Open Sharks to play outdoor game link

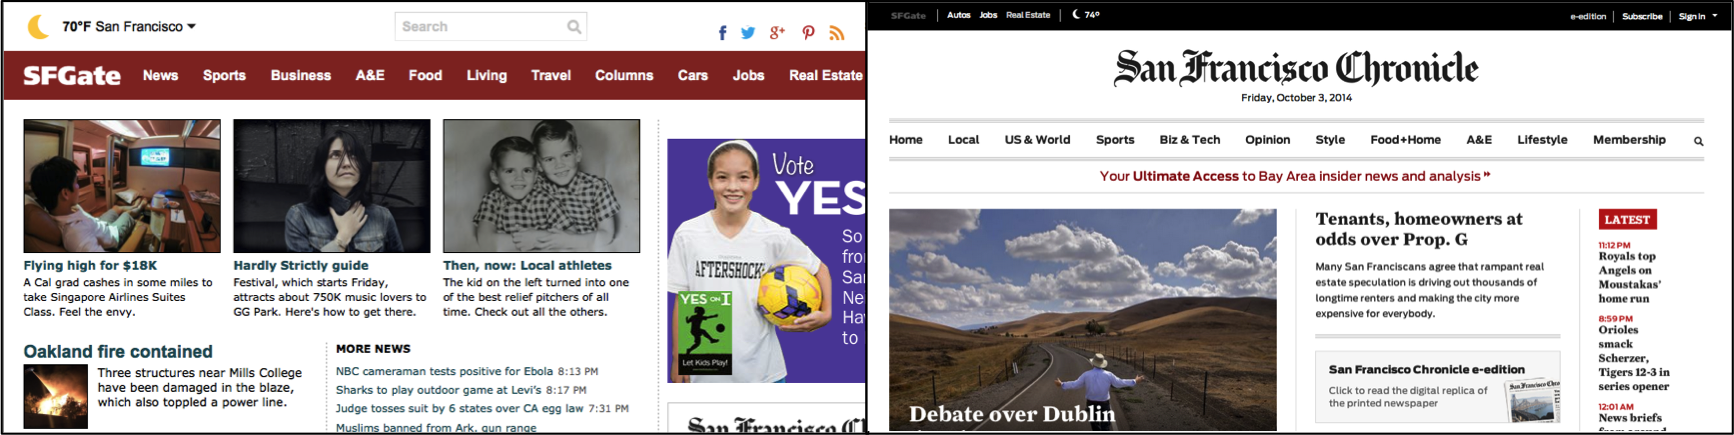click(x=438, y=390)
